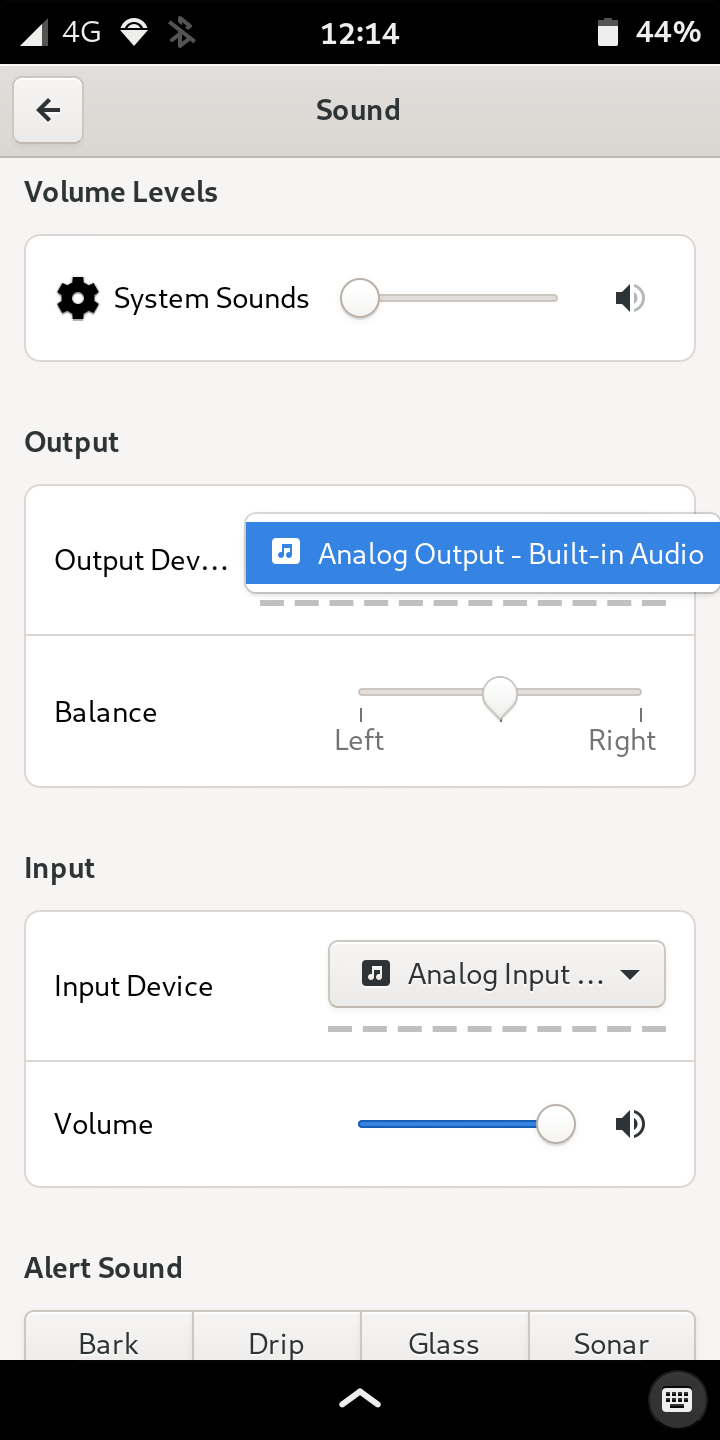The image size is (720, 1440).
Task: Go back with the arrow button
Action: coord(47,110)
